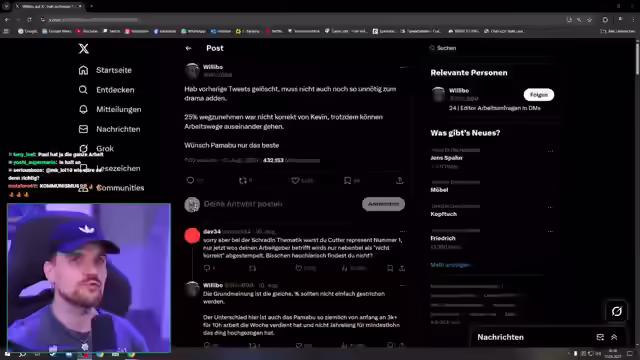Open Communities page

point(111,188)
